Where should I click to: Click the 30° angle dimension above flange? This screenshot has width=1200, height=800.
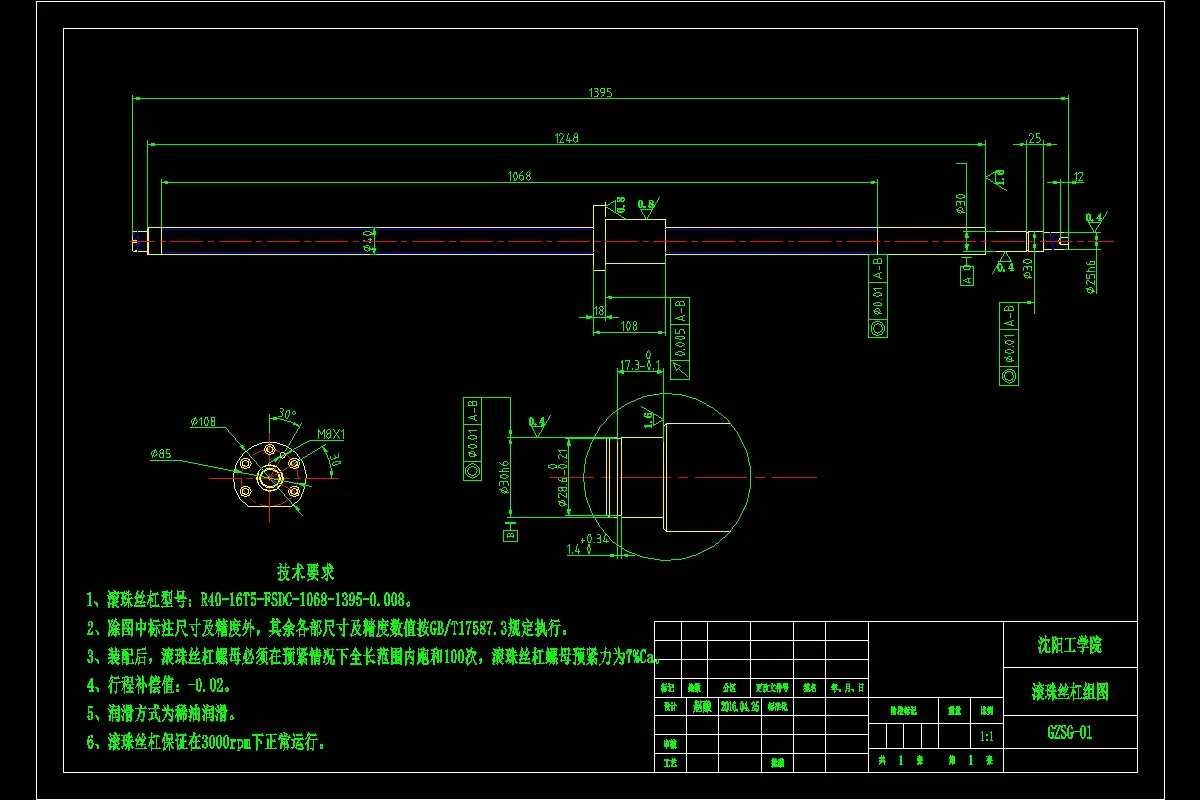tap(287, 413)
